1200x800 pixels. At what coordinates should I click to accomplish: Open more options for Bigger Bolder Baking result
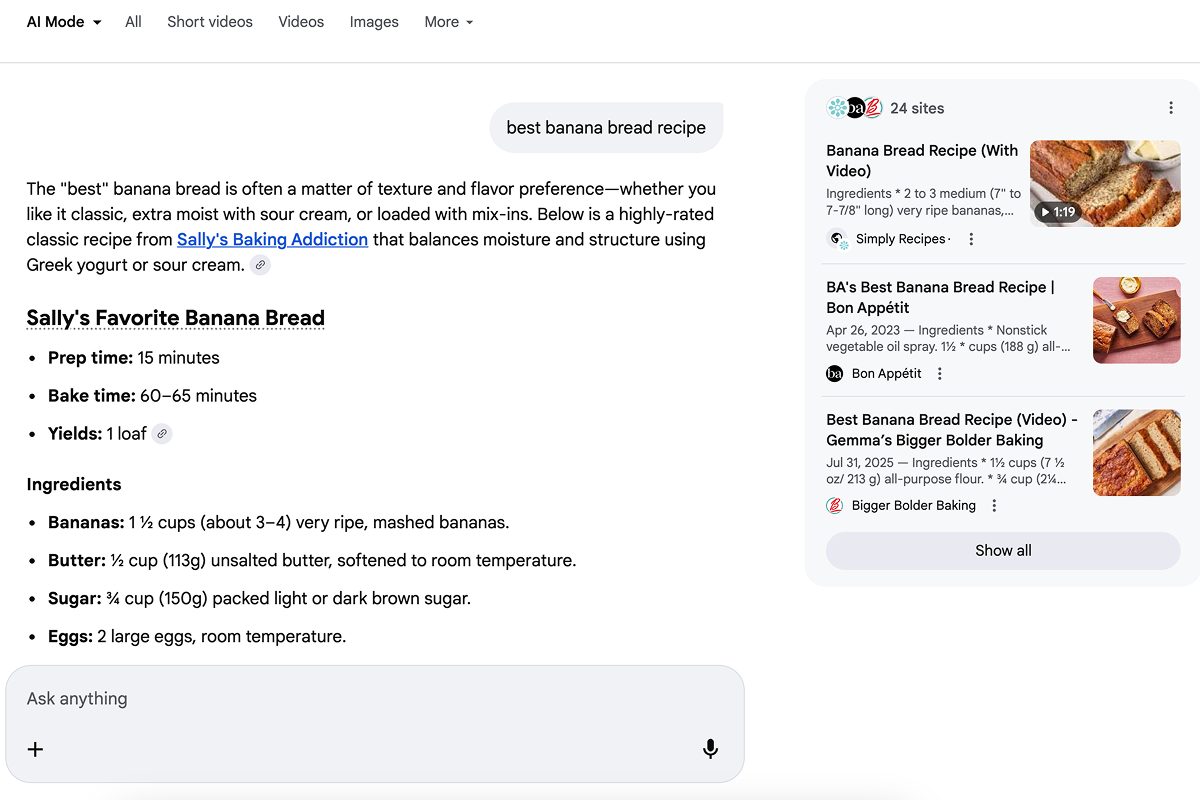[x=994, y=506]
